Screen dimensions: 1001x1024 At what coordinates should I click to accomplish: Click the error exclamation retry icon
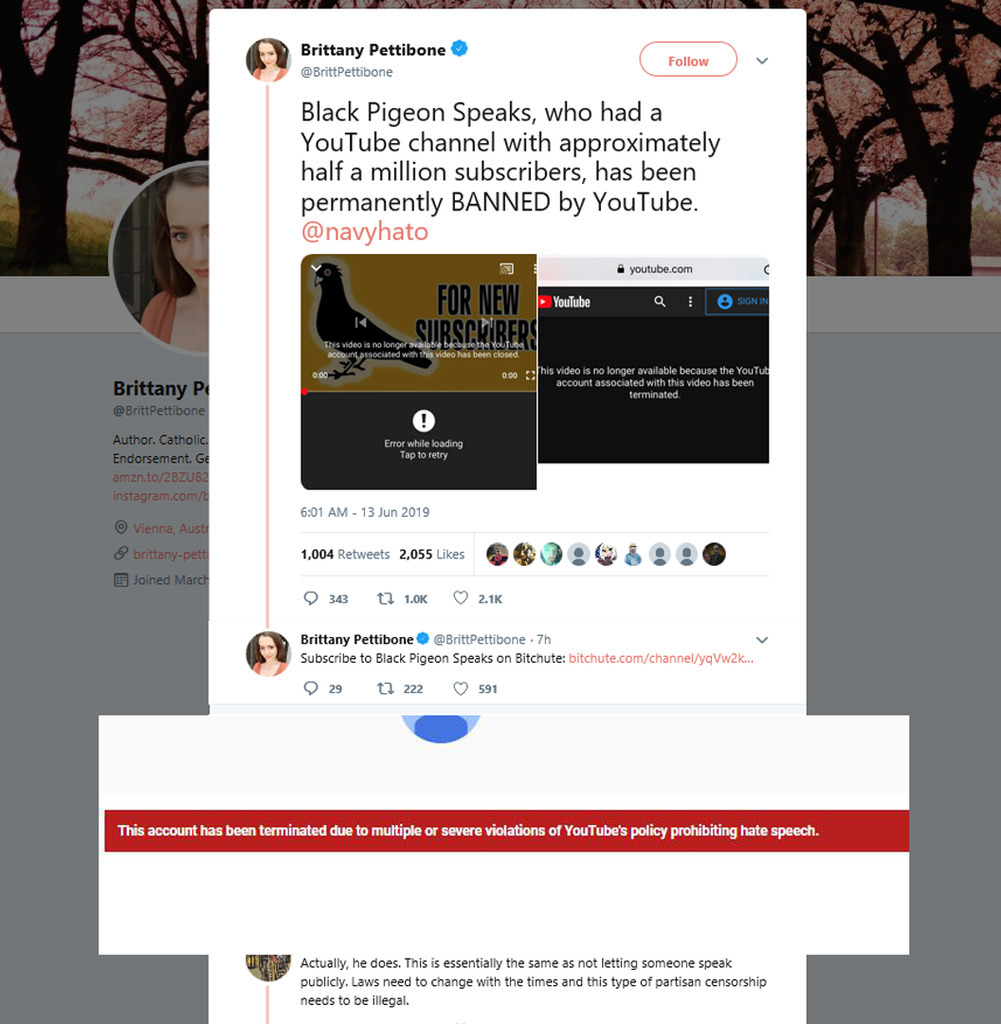[x=424, y=421]
